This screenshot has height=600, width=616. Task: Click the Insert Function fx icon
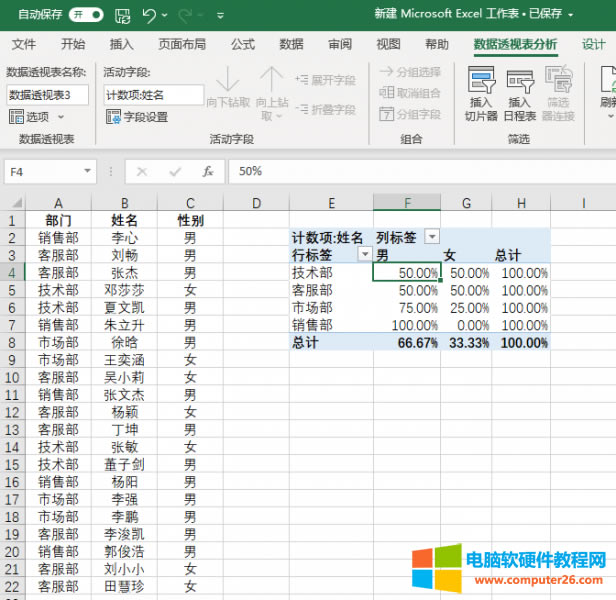(x=208, y=171)
